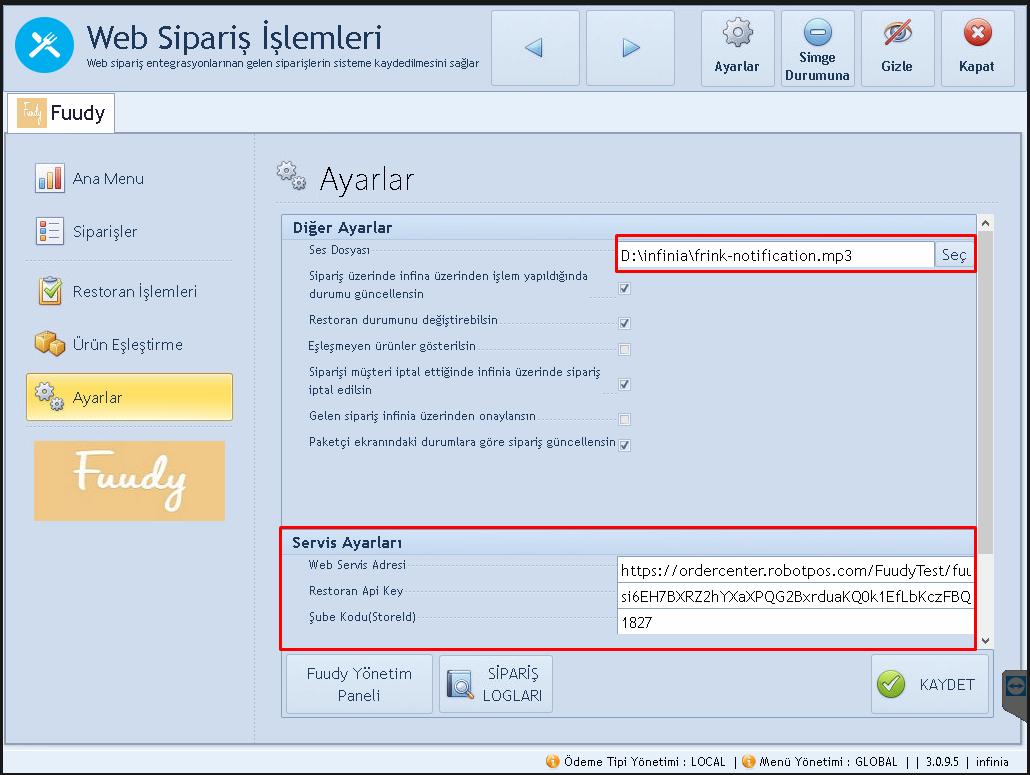Click the green check icon on KAYDET
Viewport: 1030px width, 775px height.
pyautogui.click(x=891, y=684)
